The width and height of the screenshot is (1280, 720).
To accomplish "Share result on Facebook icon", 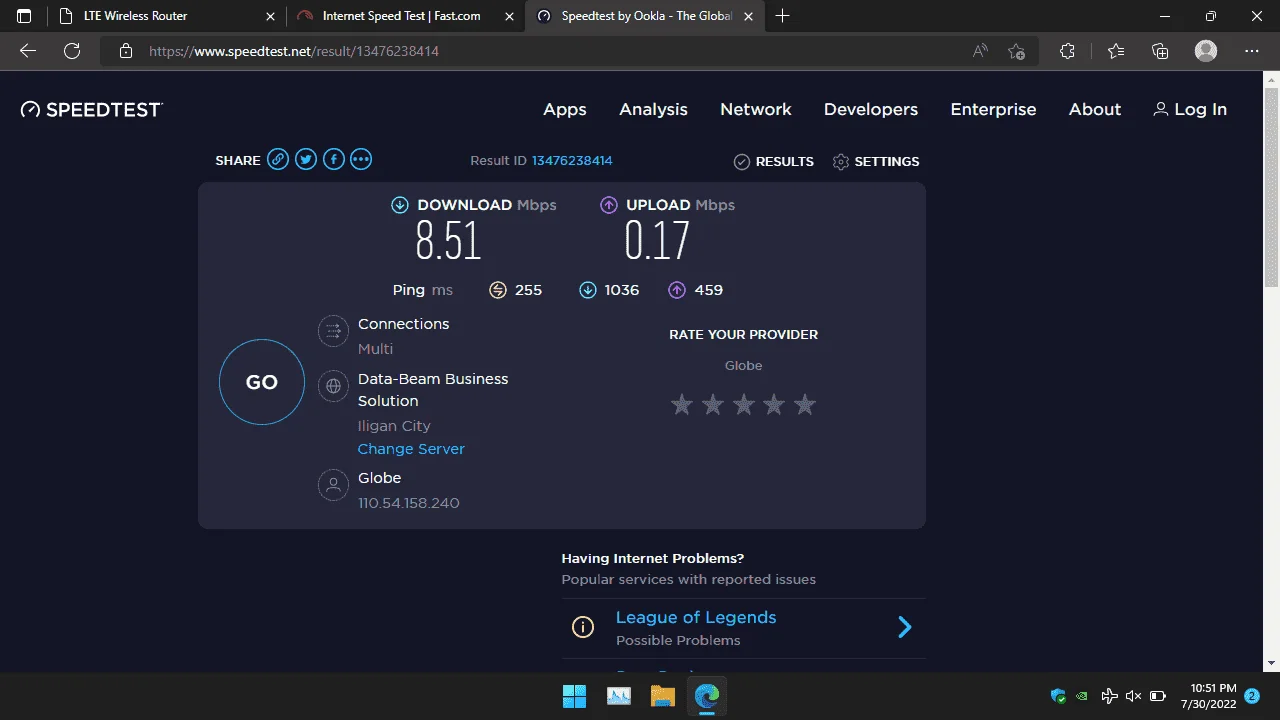I will click(334, 159).
